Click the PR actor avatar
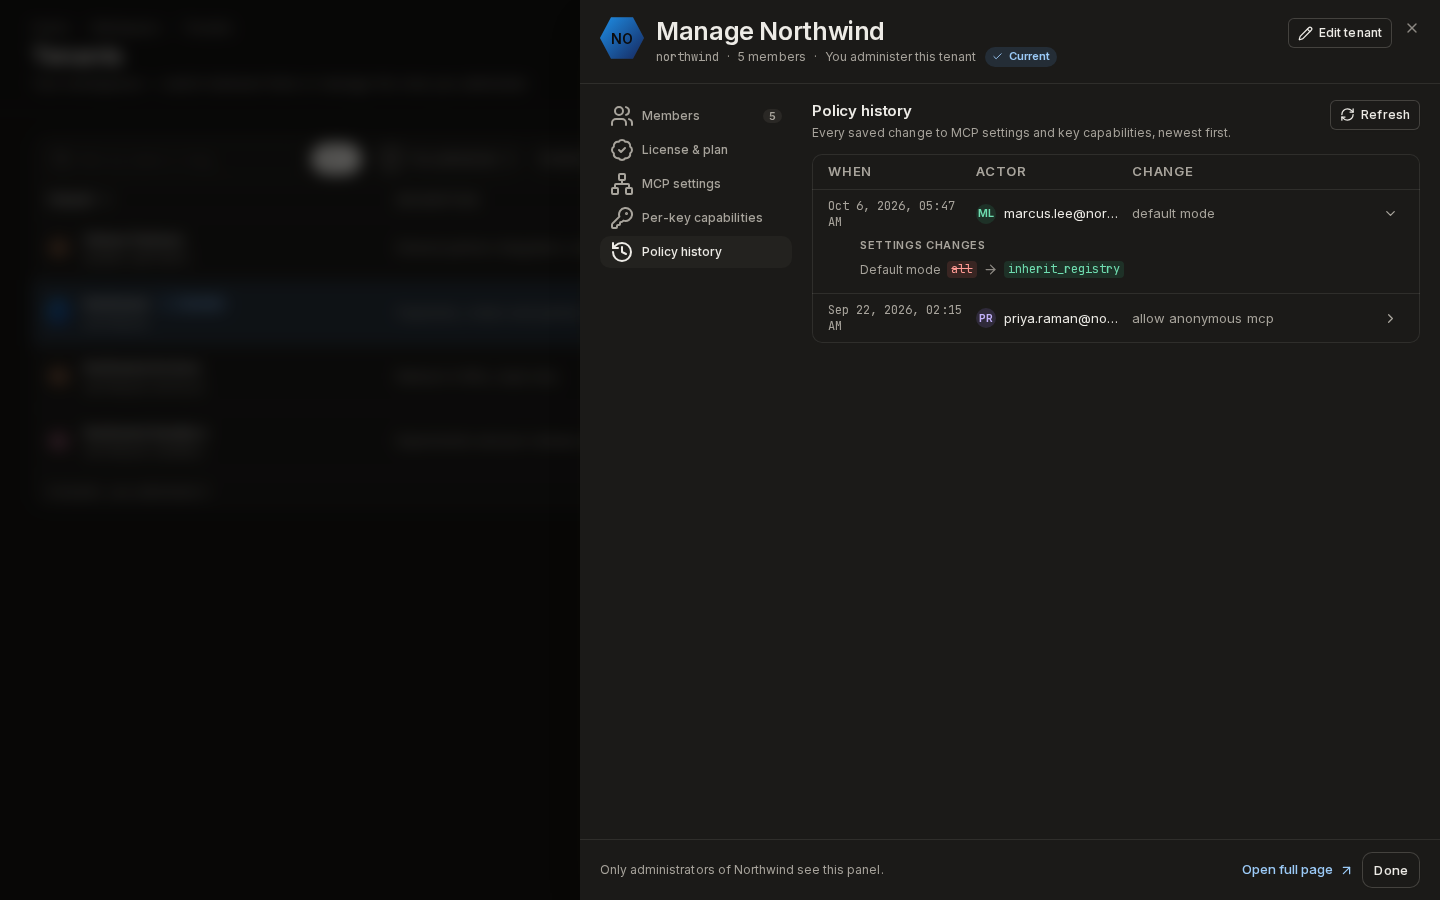The height and width of the screenshot is (900, 1440). (986, 318)
